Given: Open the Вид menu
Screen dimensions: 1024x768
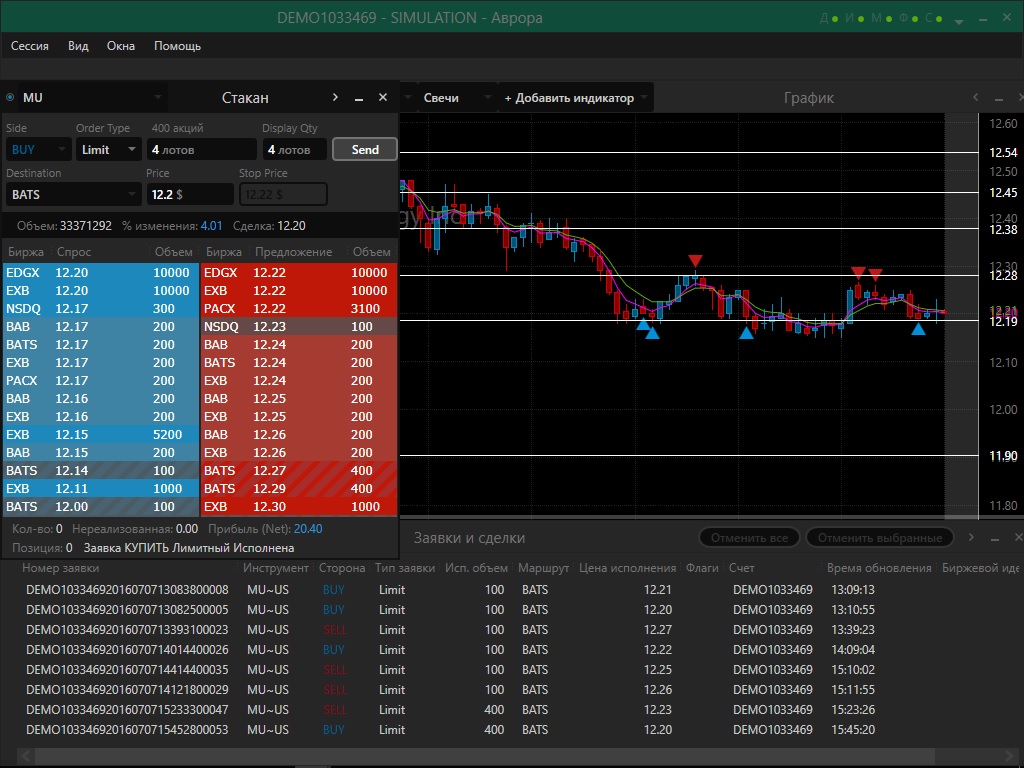Looking at the screenshot, I should pos(78,46).
